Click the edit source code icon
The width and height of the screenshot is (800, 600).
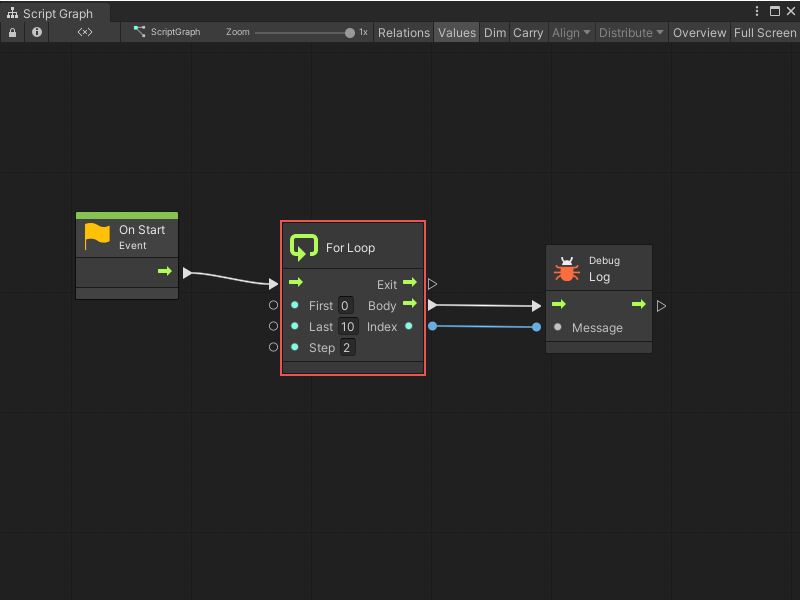click(x=84, y=32)
